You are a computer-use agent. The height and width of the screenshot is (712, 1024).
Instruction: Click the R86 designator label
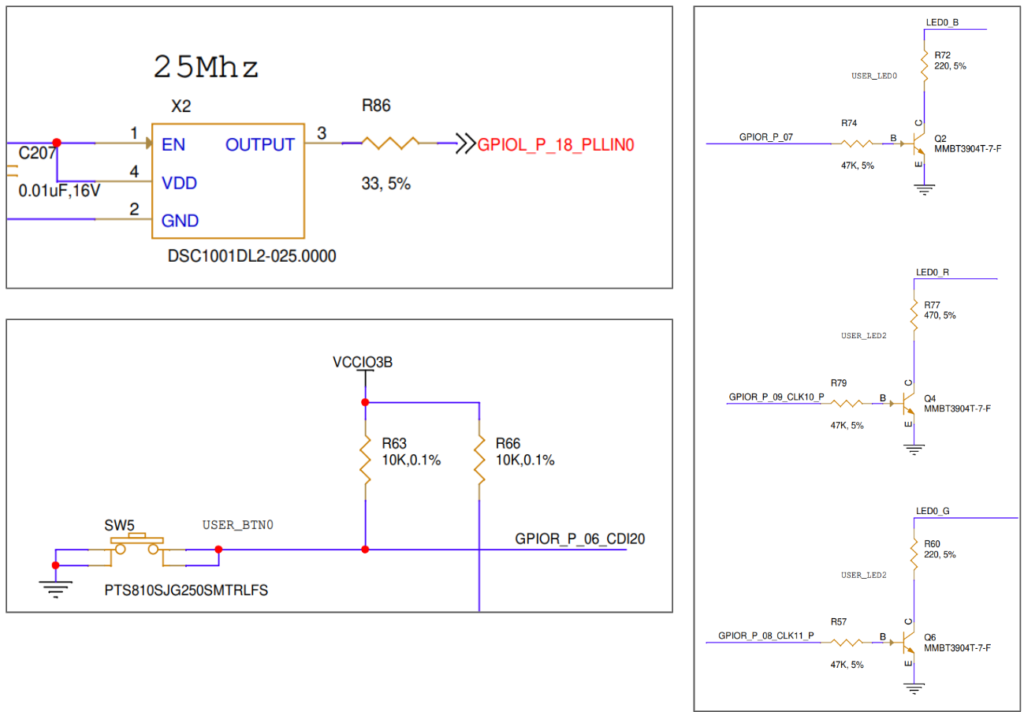pos(376,106)
